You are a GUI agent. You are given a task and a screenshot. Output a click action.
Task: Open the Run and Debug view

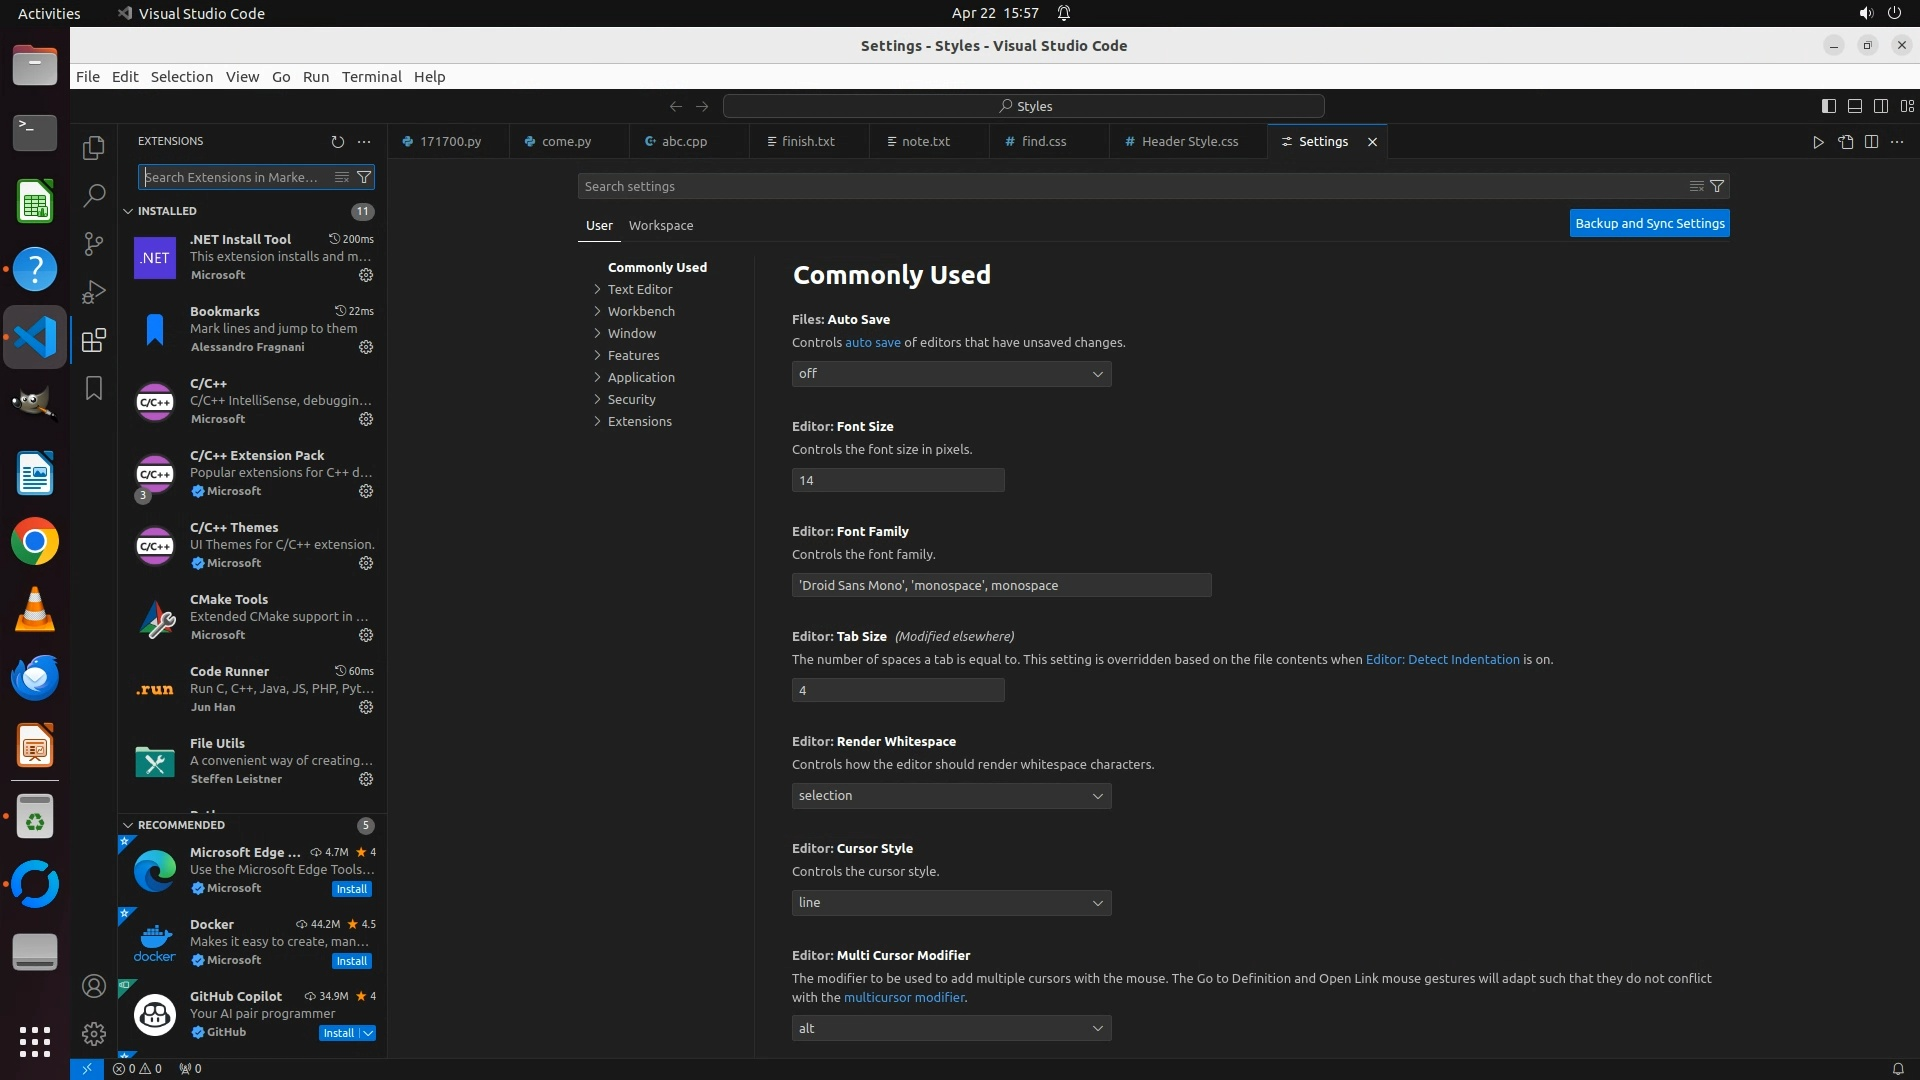[x=93, y=292]
